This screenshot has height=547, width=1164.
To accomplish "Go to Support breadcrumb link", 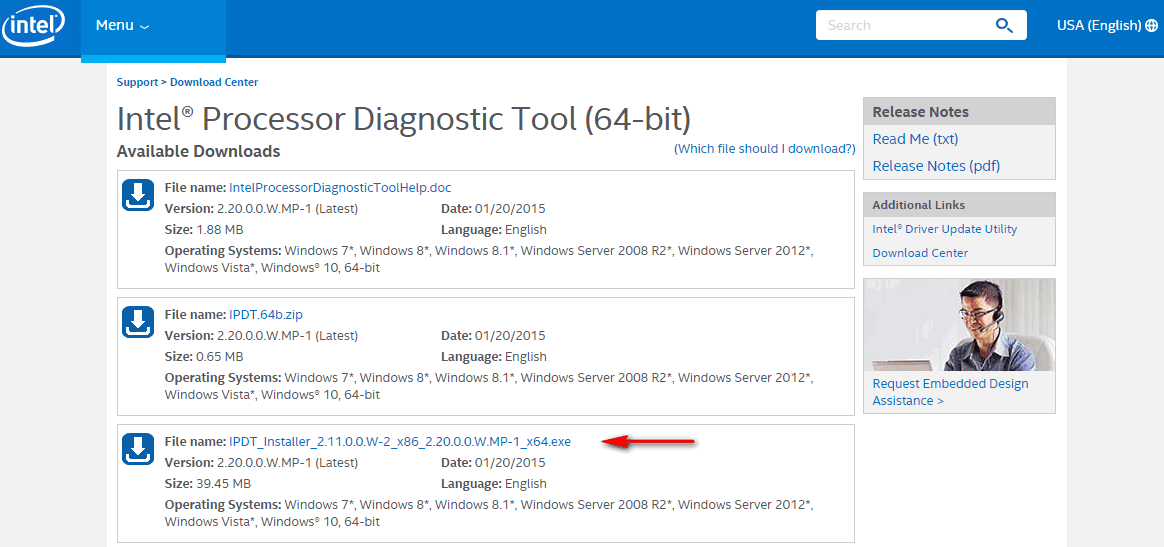I will pos(137,82).
